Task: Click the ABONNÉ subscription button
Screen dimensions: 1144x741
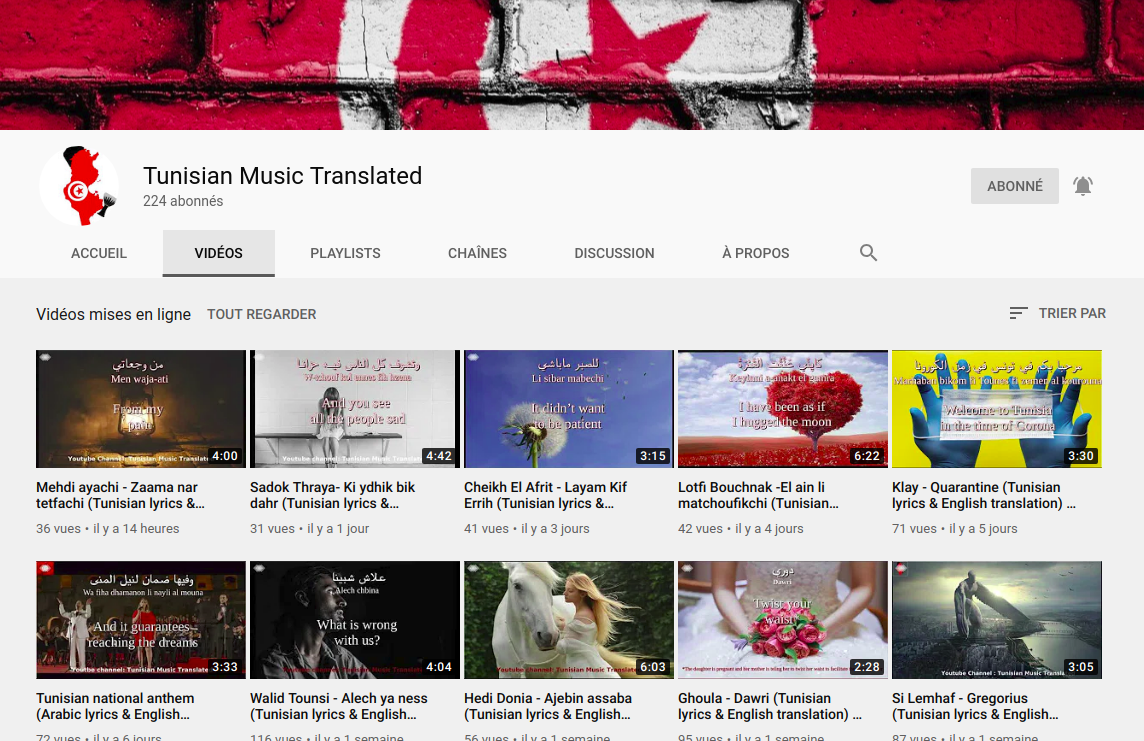Action: pos(1014,186)
